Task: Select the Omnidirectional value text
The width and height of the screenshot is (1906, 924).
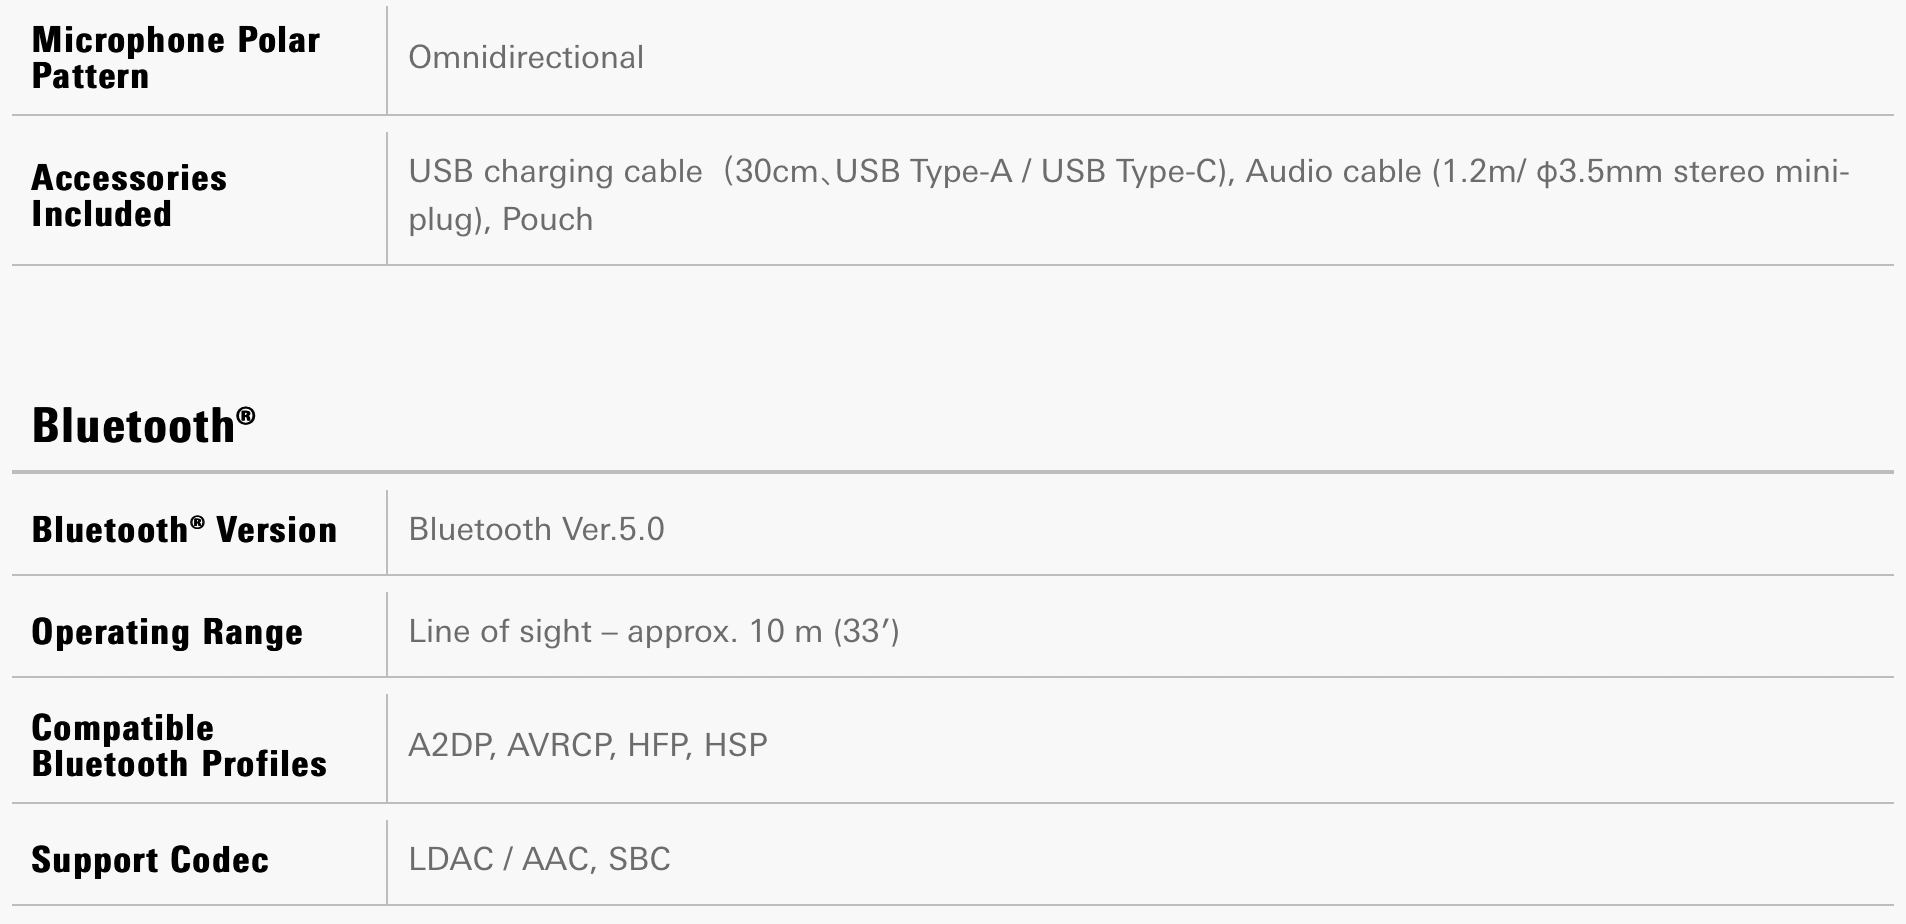Action: coord(526,57)
